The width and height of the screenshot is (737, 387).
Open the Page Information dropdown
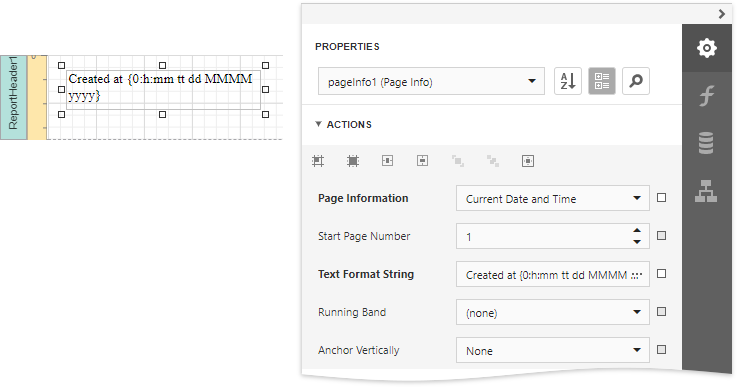[x=553, y=198]
